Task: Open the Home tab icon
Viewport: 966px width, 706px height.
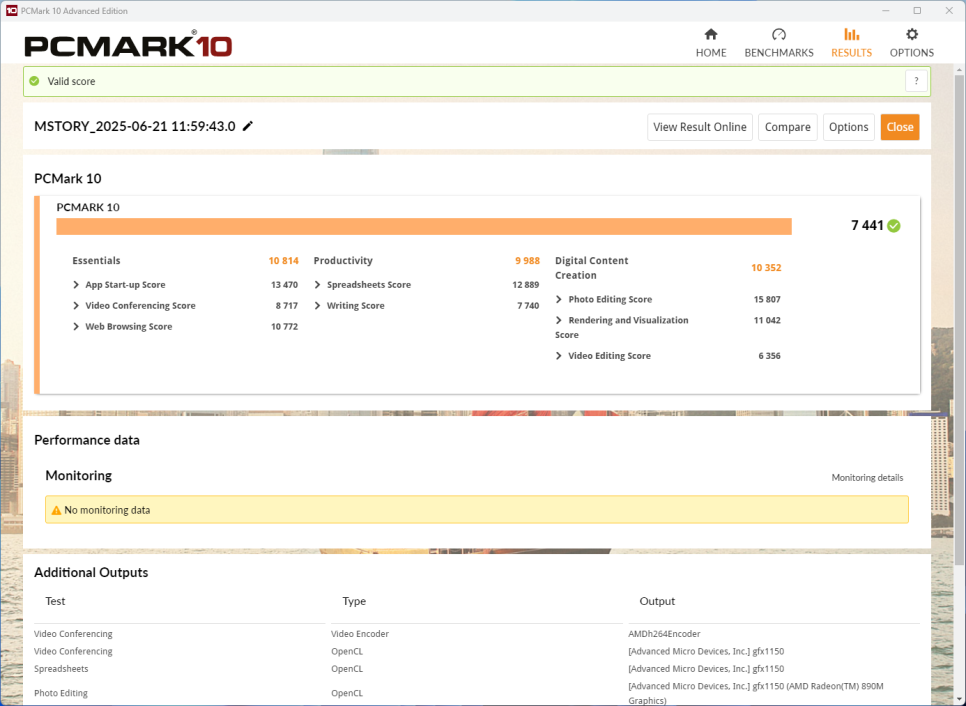Action: (711, 35)
